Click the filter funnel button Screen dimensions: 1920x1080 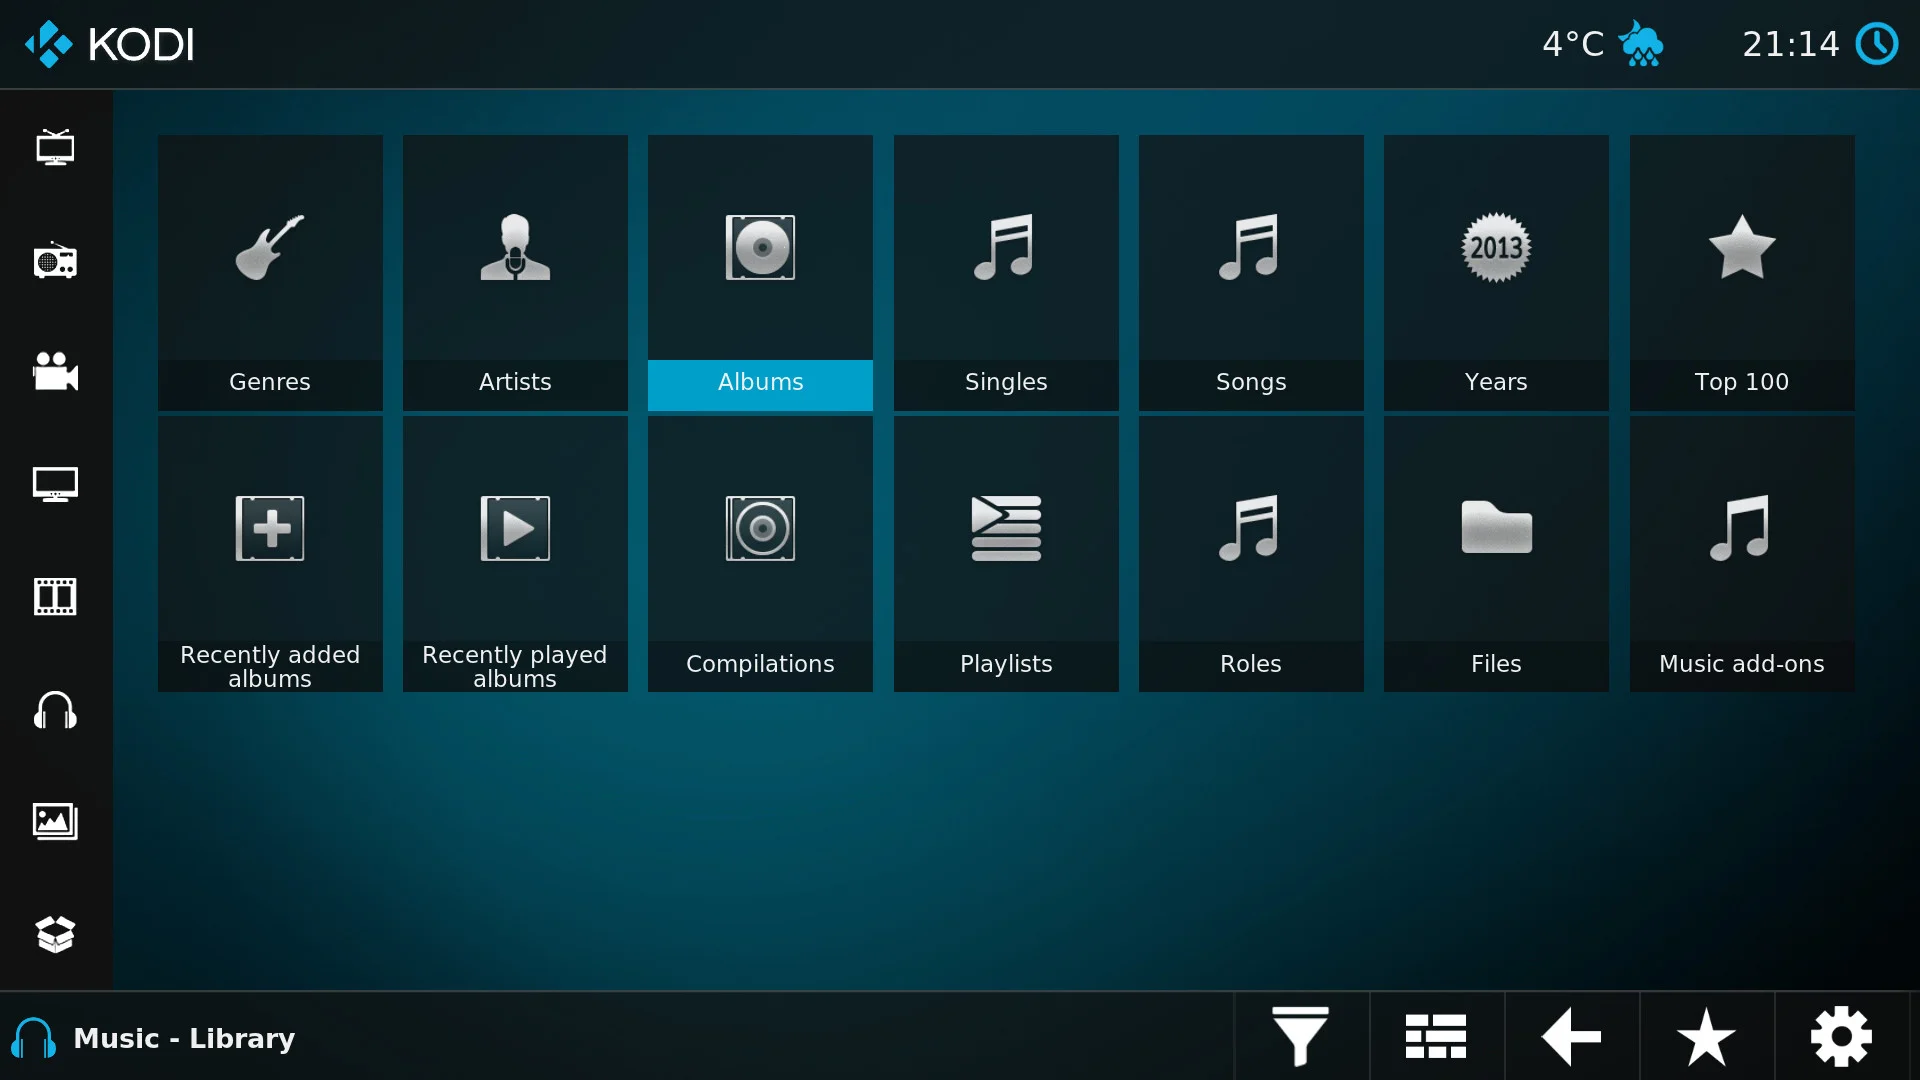[x=1300, y=1037]
